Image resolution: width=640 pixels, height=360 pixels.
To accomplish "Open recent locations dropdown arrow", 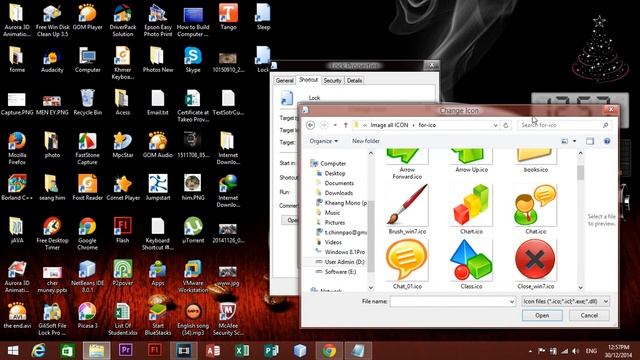I will coord(335,125).
